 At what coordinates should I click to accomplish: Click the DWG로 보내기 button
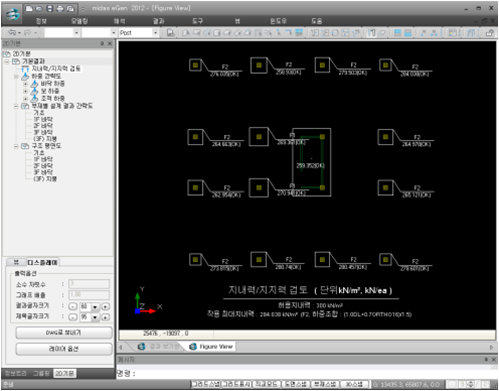[x=64, y=332]
